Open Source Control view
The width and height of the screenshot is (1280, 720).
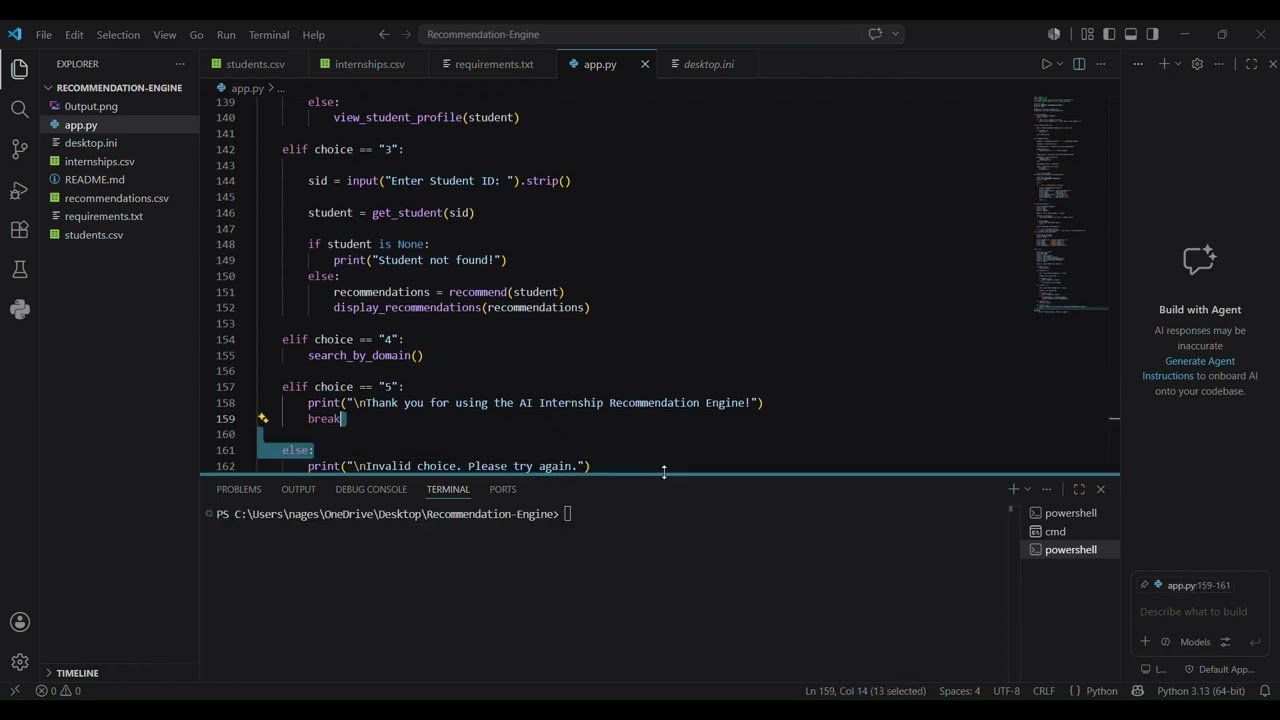click(19, 150)
